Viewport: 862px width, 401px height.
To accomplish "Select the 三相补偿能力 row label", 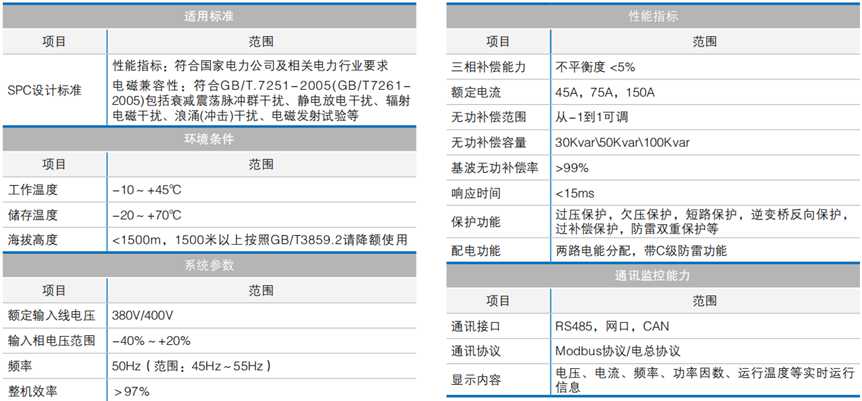I will (490, 66).
